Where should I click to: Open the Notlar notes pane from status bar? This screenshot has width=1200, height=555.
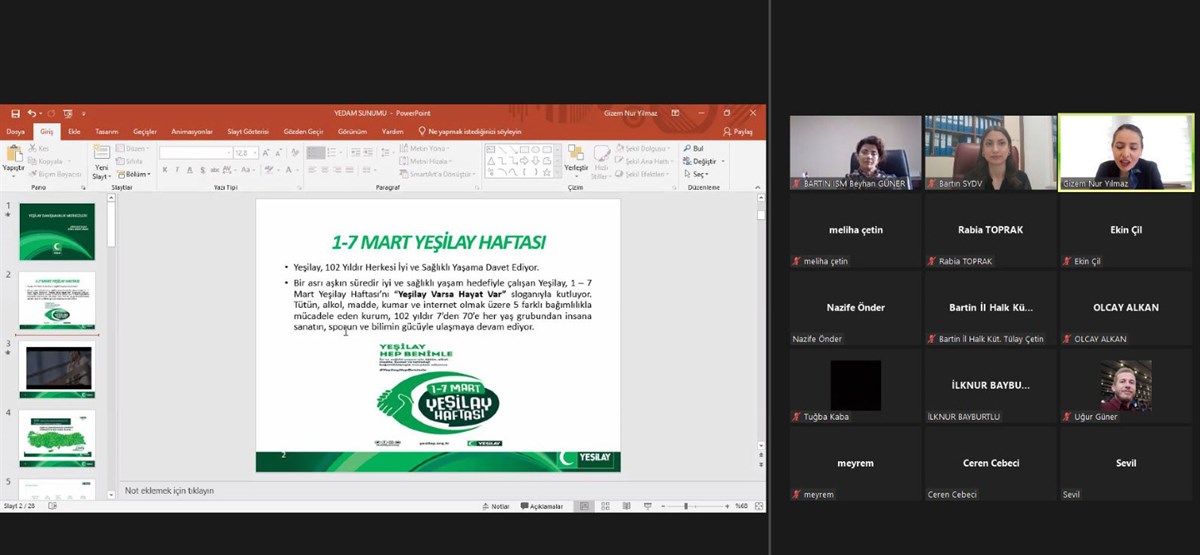tap(496, 506)
